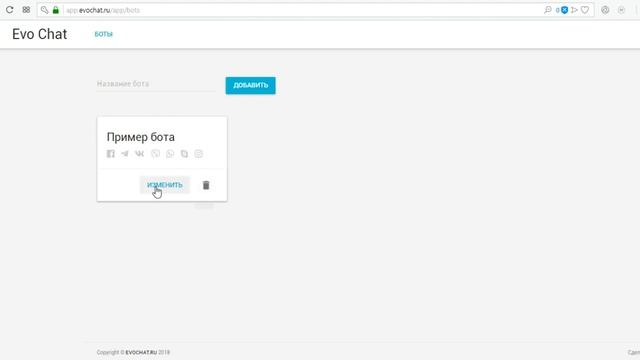Click the VK icon on the bot card
Screen dimensions: 640x360
pos(140,154)
